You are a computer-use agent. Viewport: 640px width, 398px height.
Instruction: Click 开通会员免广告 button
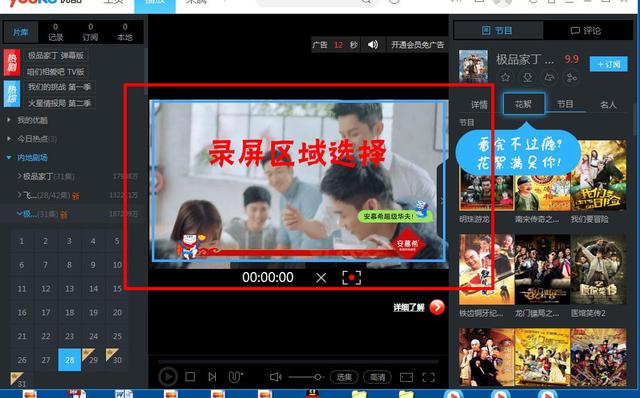pos(417,44)
